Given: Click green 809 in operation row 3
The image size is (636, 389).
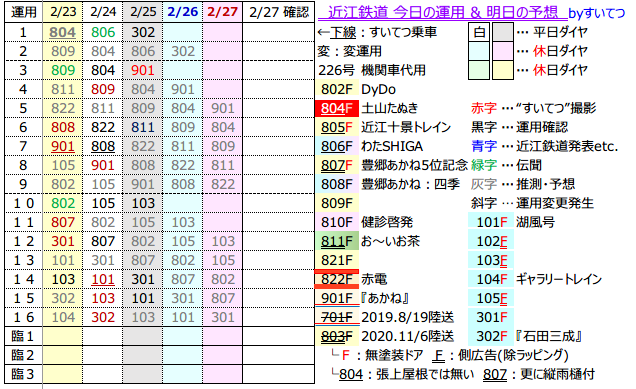Looking at the screenshot, I should pos(63,70).
